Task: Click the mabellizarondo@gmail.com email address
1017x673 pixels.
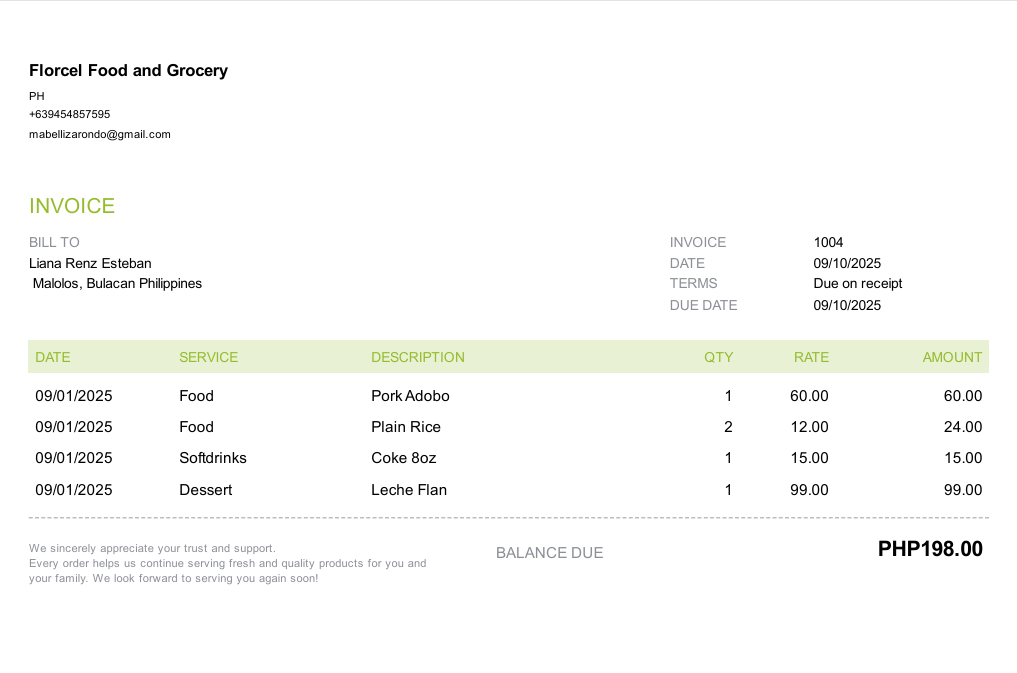Action: (x=100, y=134)
